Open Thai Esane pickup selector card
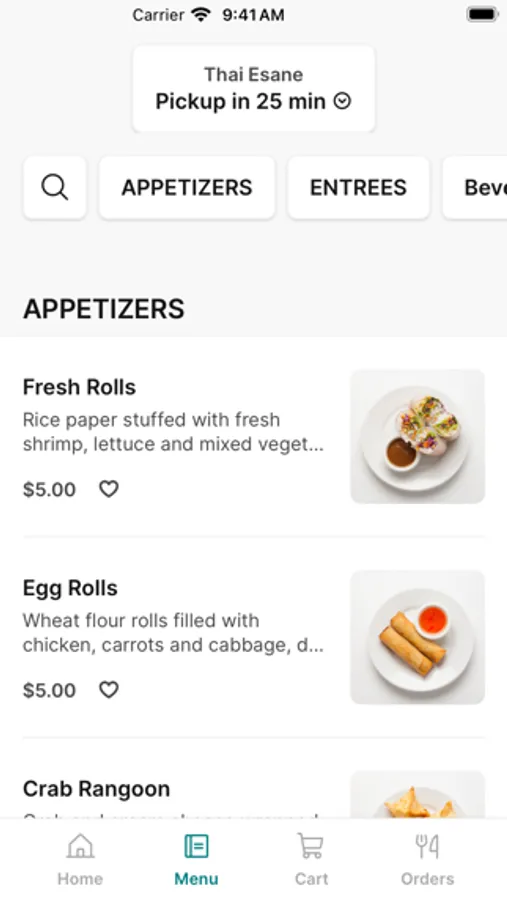507x900 pixels. (254, 89)
